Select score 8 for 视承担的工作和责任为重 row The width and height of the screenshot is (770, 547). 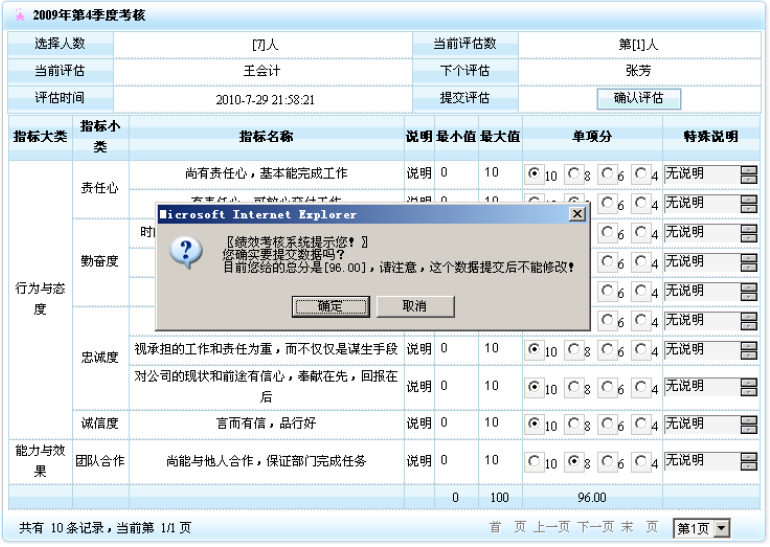[574, 349]
